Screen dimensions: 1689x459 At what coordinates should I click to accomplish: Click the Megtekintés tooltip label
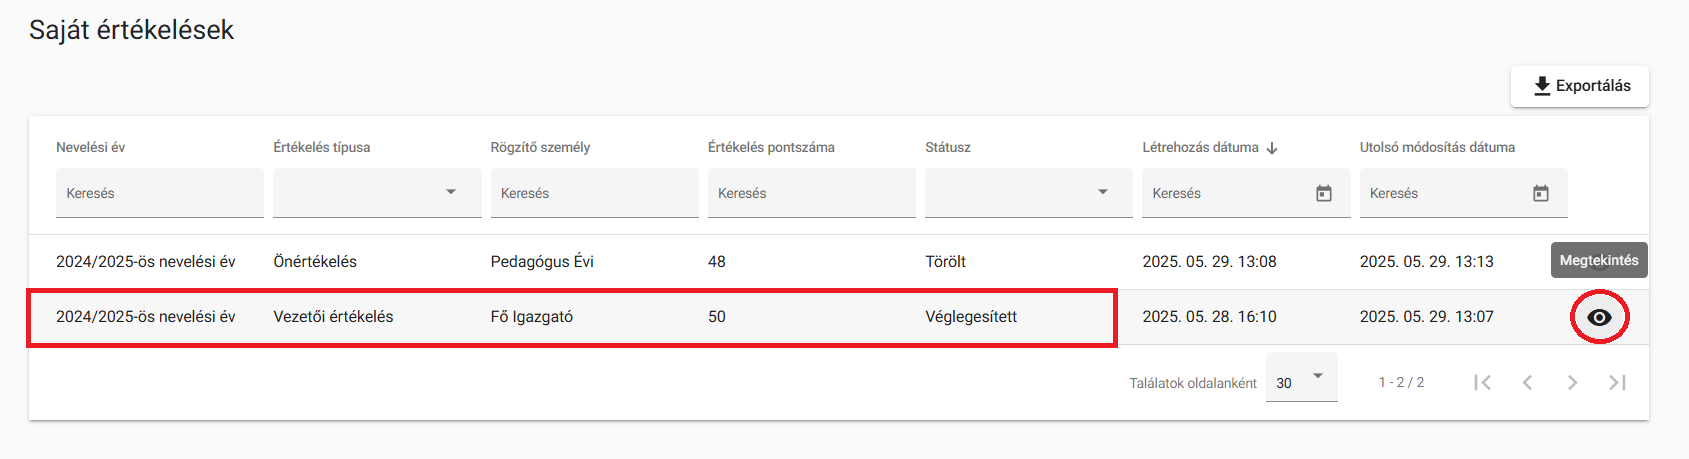[1599, 260]
